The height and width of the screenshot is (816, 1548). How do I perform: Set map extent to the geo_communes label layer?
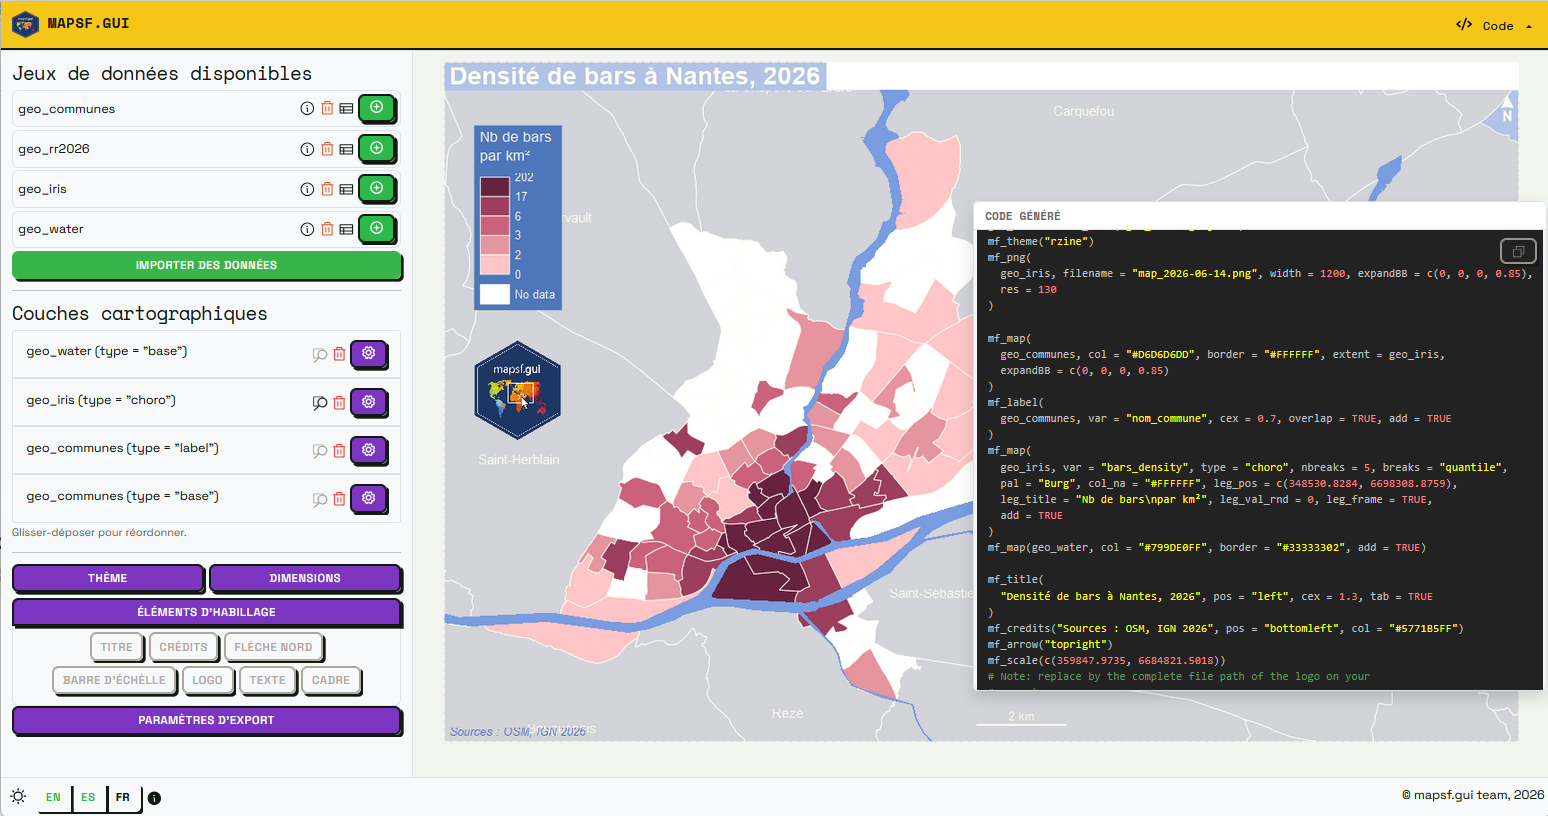(320, 450)
